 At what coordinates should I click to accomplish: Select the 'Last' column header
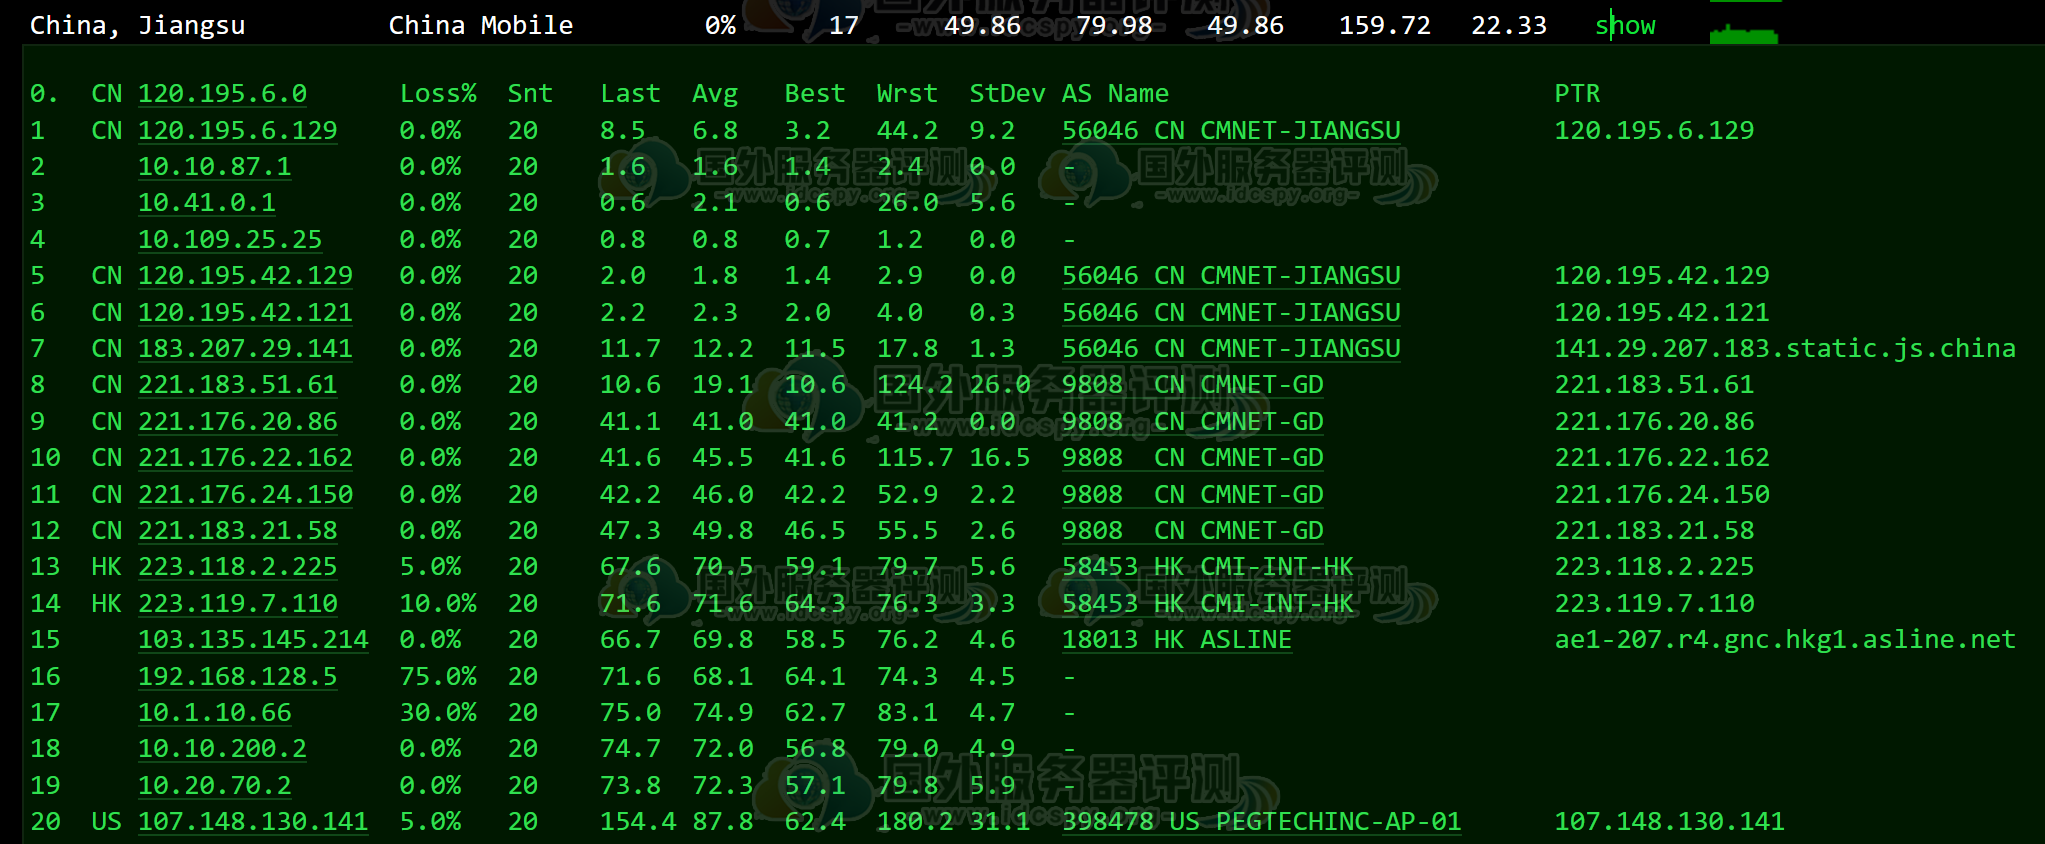630,94
